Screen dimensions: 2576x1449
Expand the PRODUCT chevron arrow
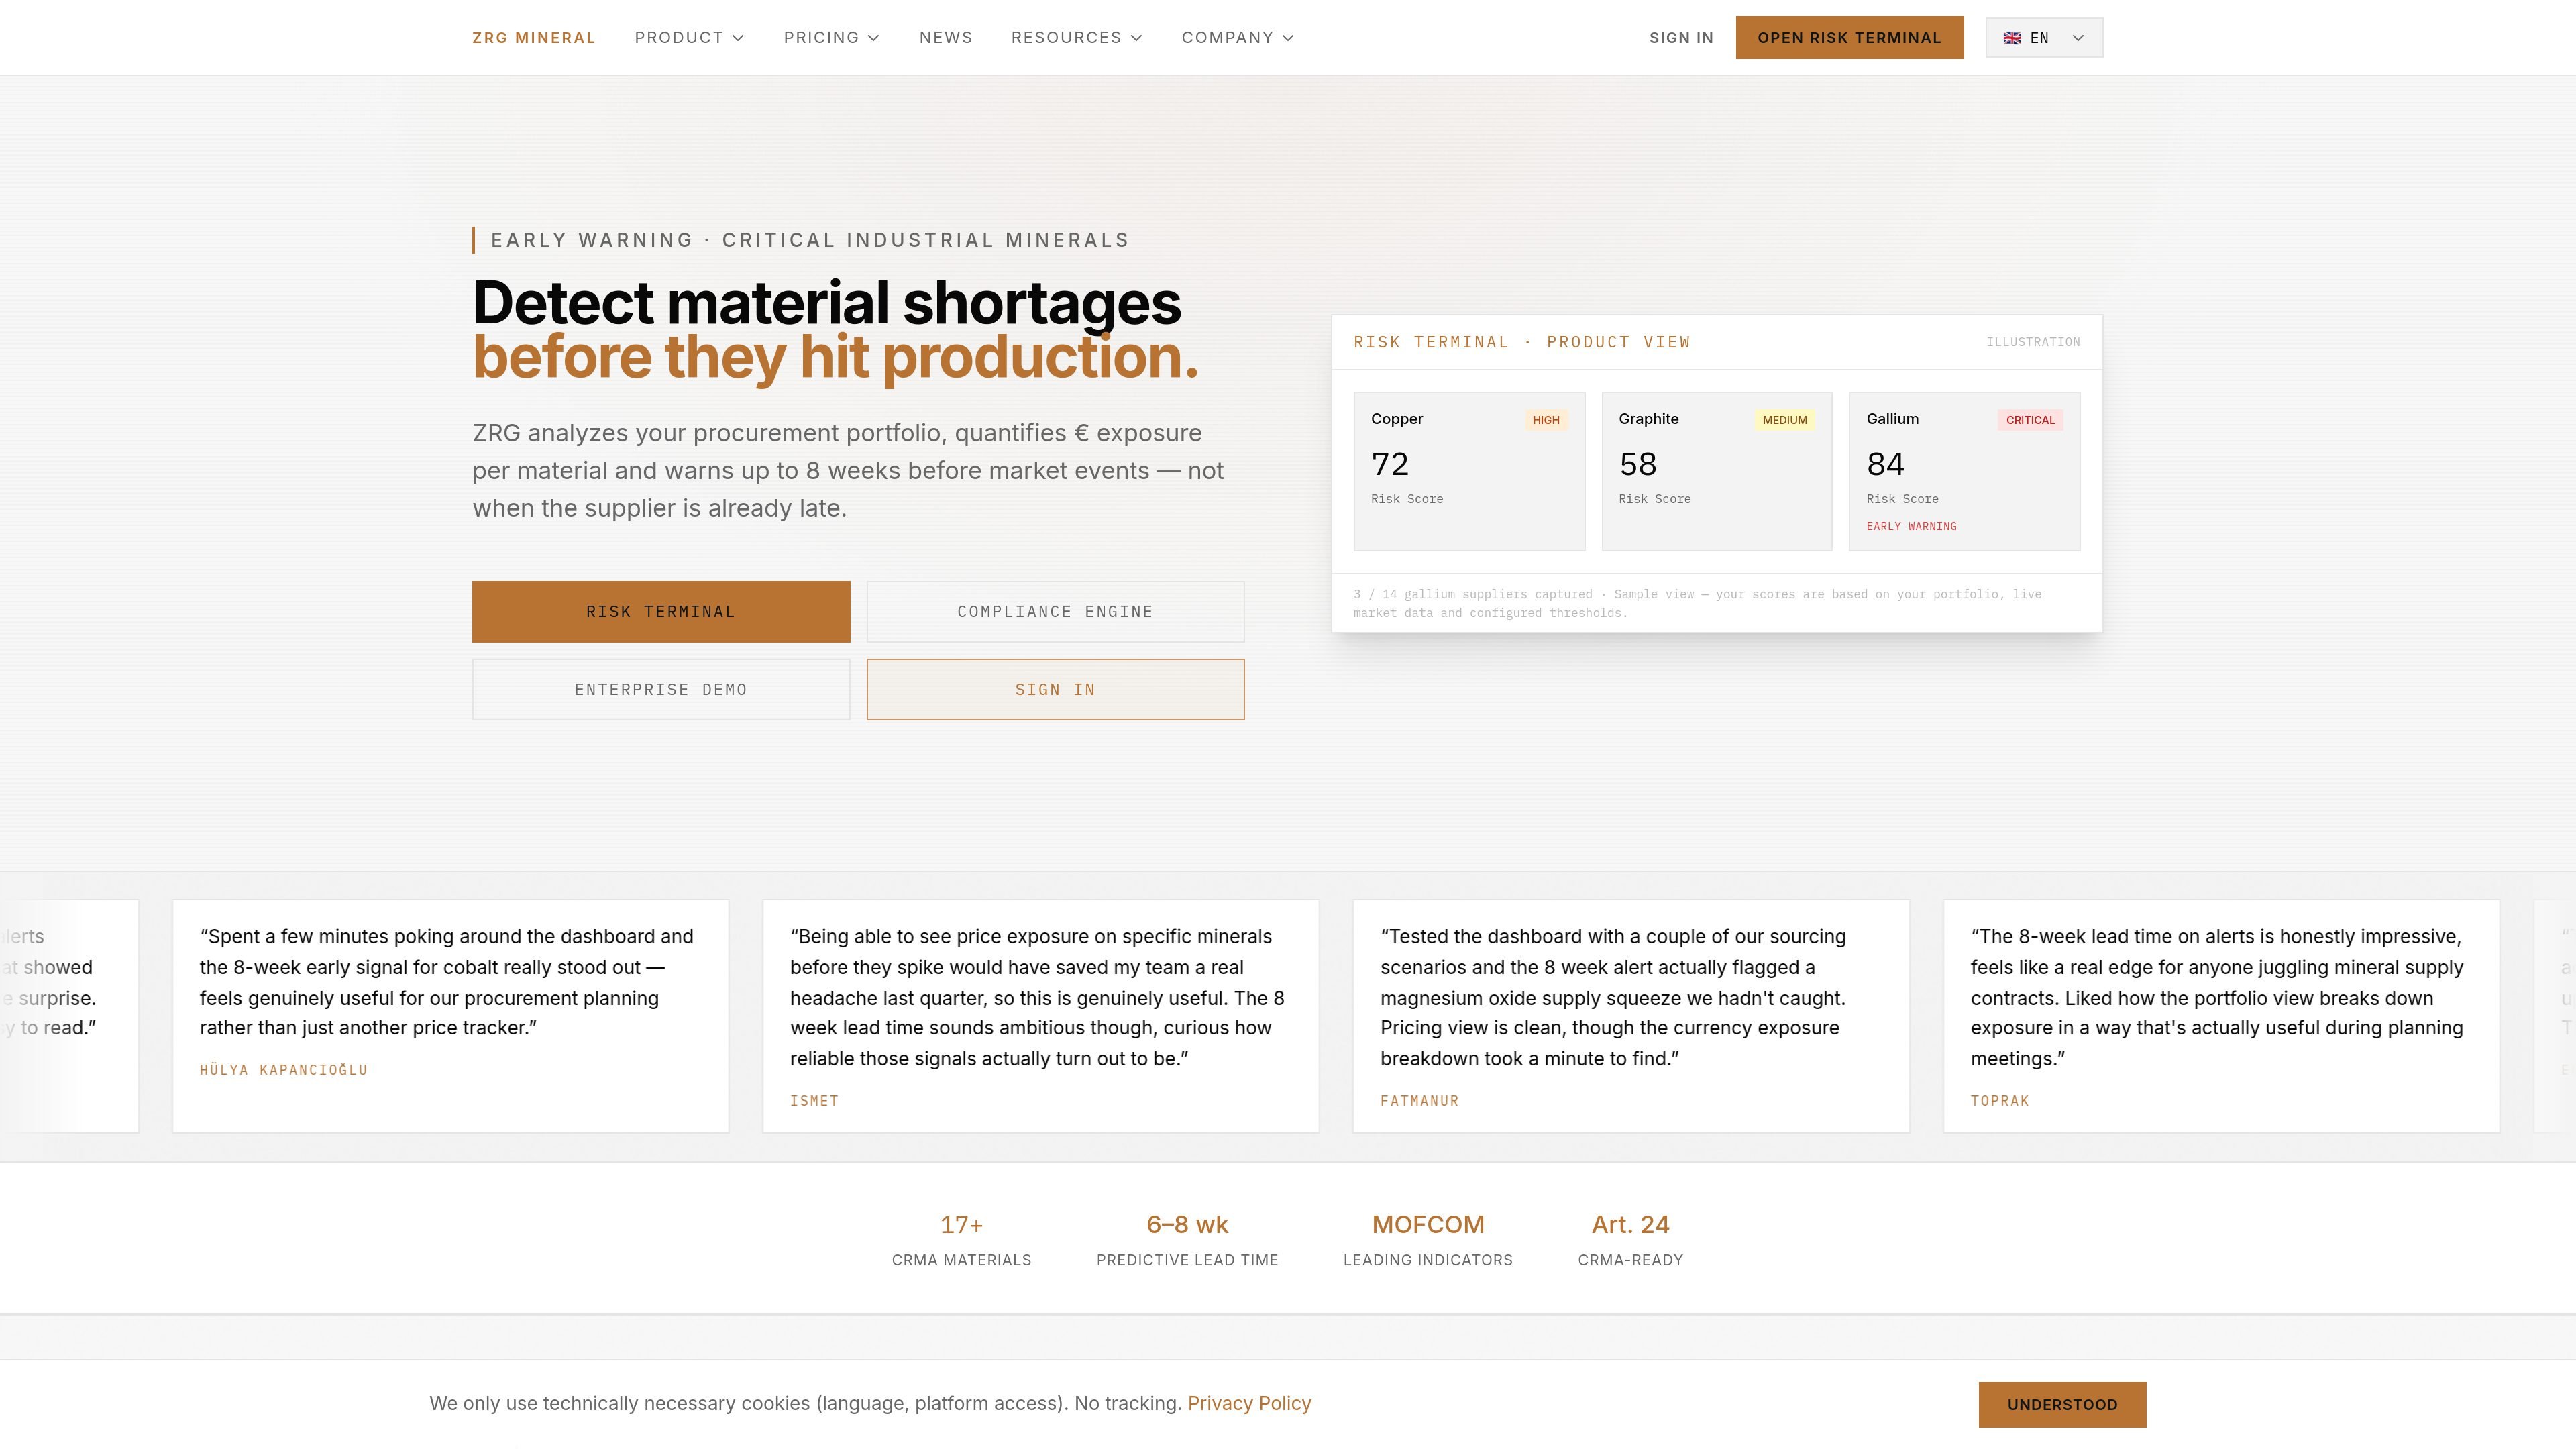point(738,38)
